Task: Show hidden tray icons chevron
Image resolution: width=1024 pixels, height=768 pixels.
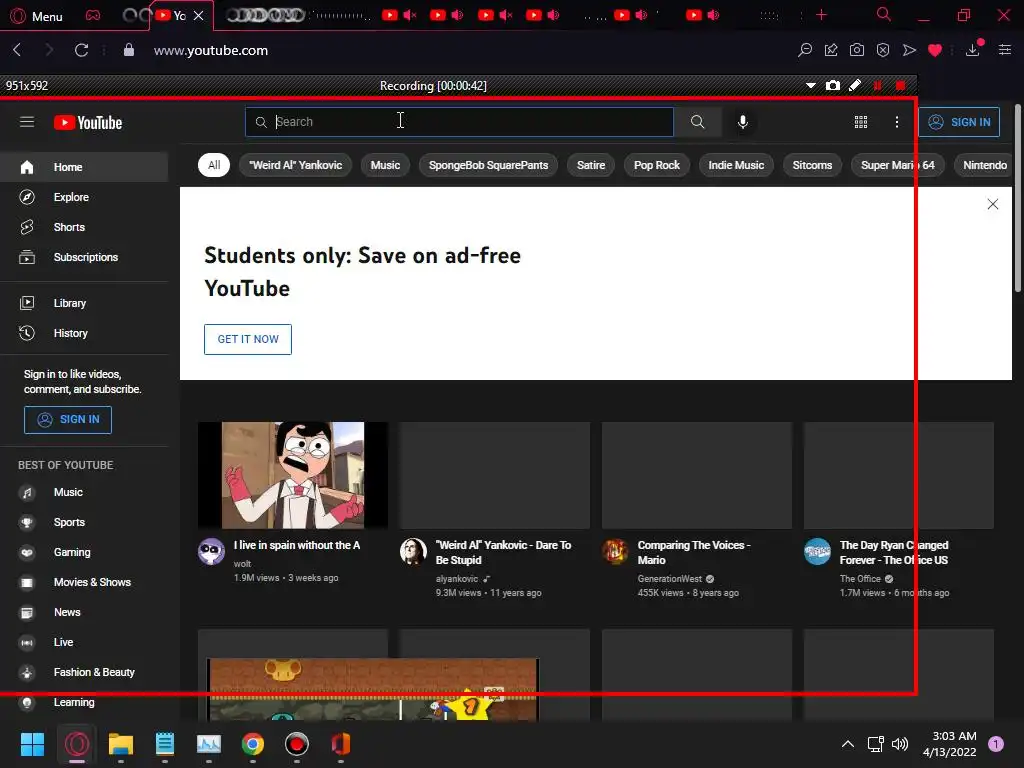Action: (x=847, y=744)
